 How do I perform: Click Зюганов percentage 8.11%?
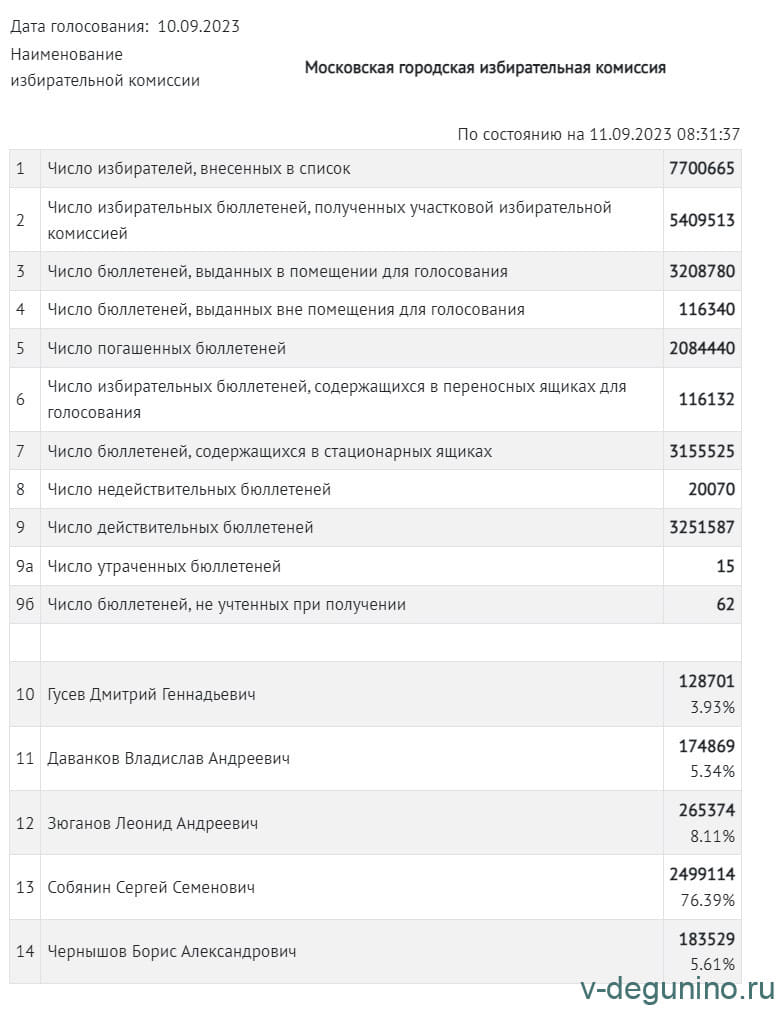point(716,836)
